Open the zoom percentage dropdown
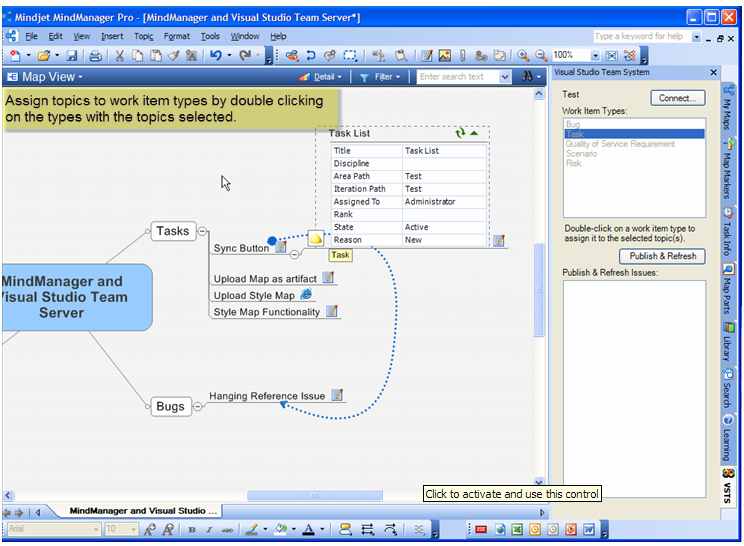Viewport: 744px width, 546px height. coord(596,56)
